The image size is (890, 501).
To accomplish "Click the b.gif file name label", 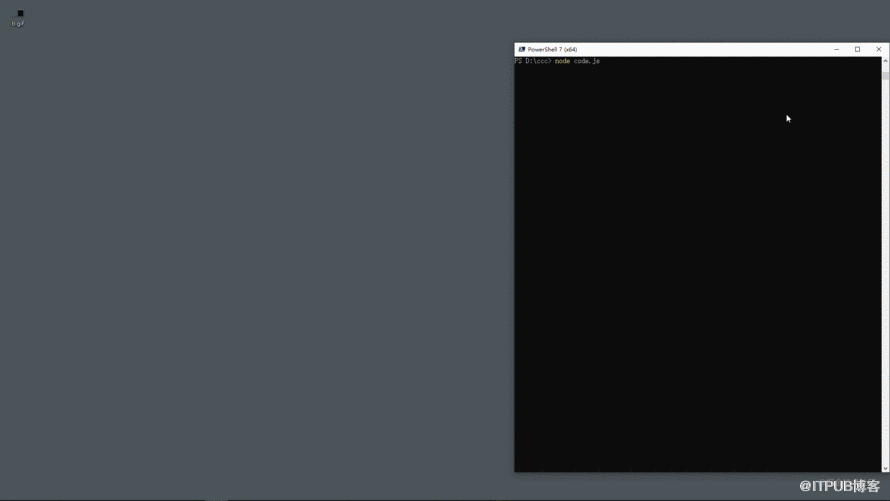I will click(18, 24).
